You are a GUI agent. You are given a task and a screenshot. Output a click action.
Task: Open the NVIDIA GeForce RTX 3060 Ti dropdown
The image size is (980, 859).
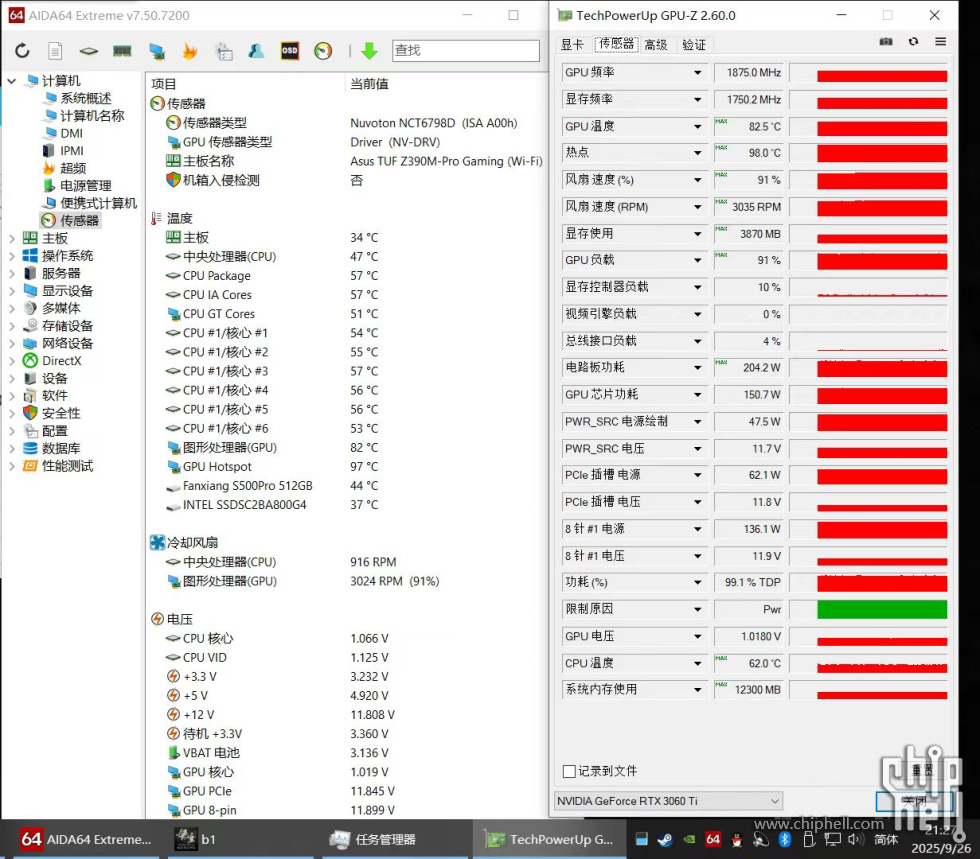tap(668, 801)
